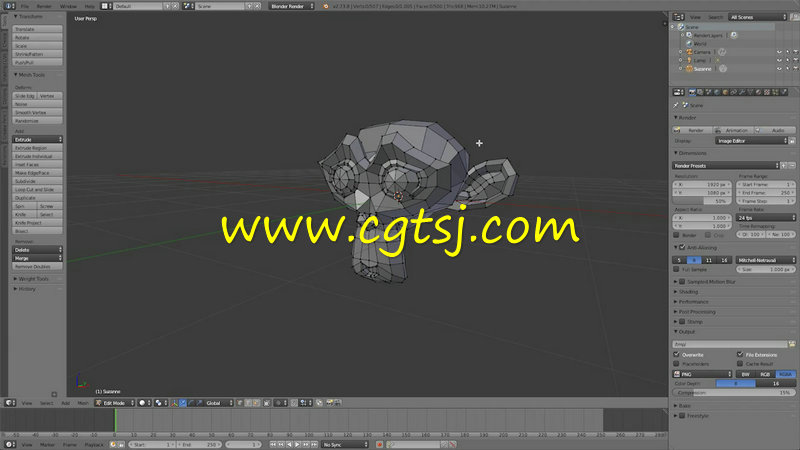Open the Delete dropdown menu
This screenshot has width=800, height=450.
tap(37, 250)
